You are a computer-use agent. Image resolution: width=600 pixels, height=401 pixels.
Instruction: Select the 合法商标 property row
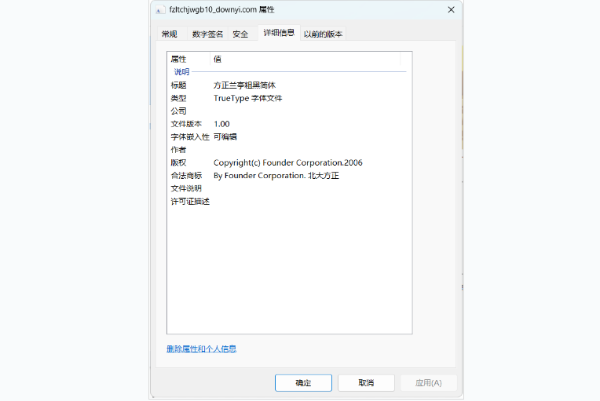(x=289, y=176)
